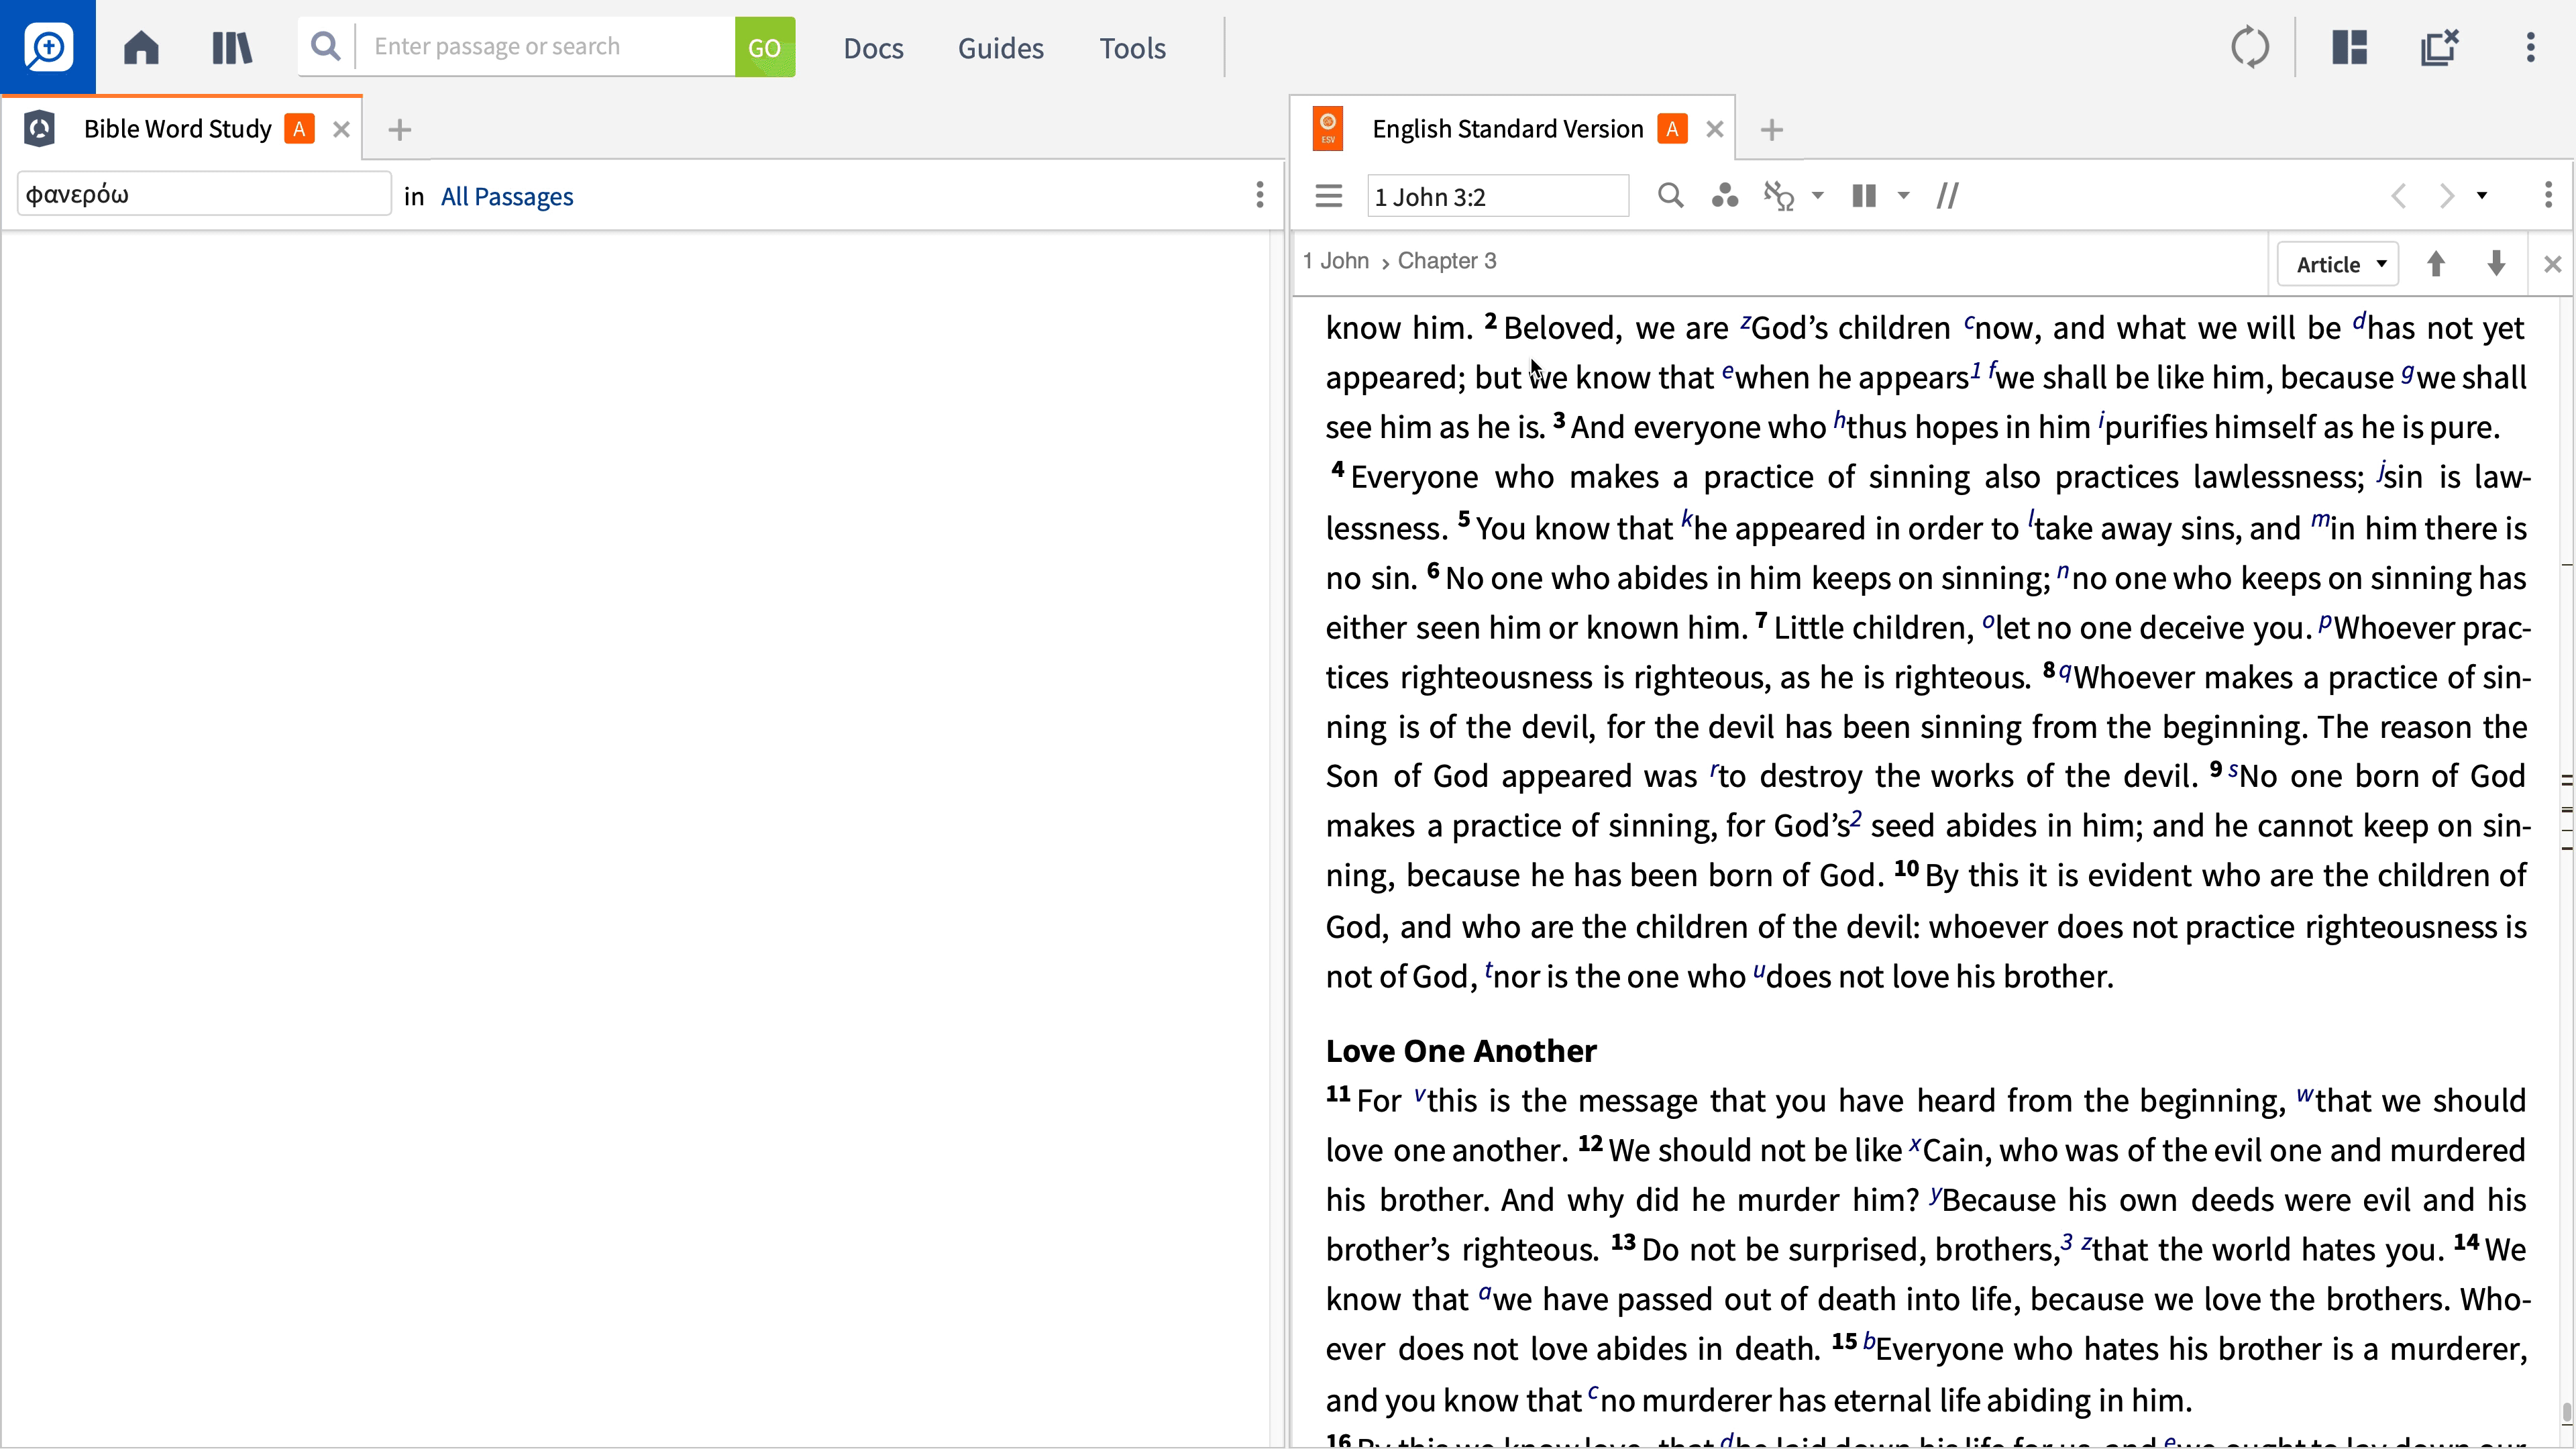Viewport: 2576px width, 1449px height.
Task: Click the Bible Word Study tab icon
Action: click(39, 129)
